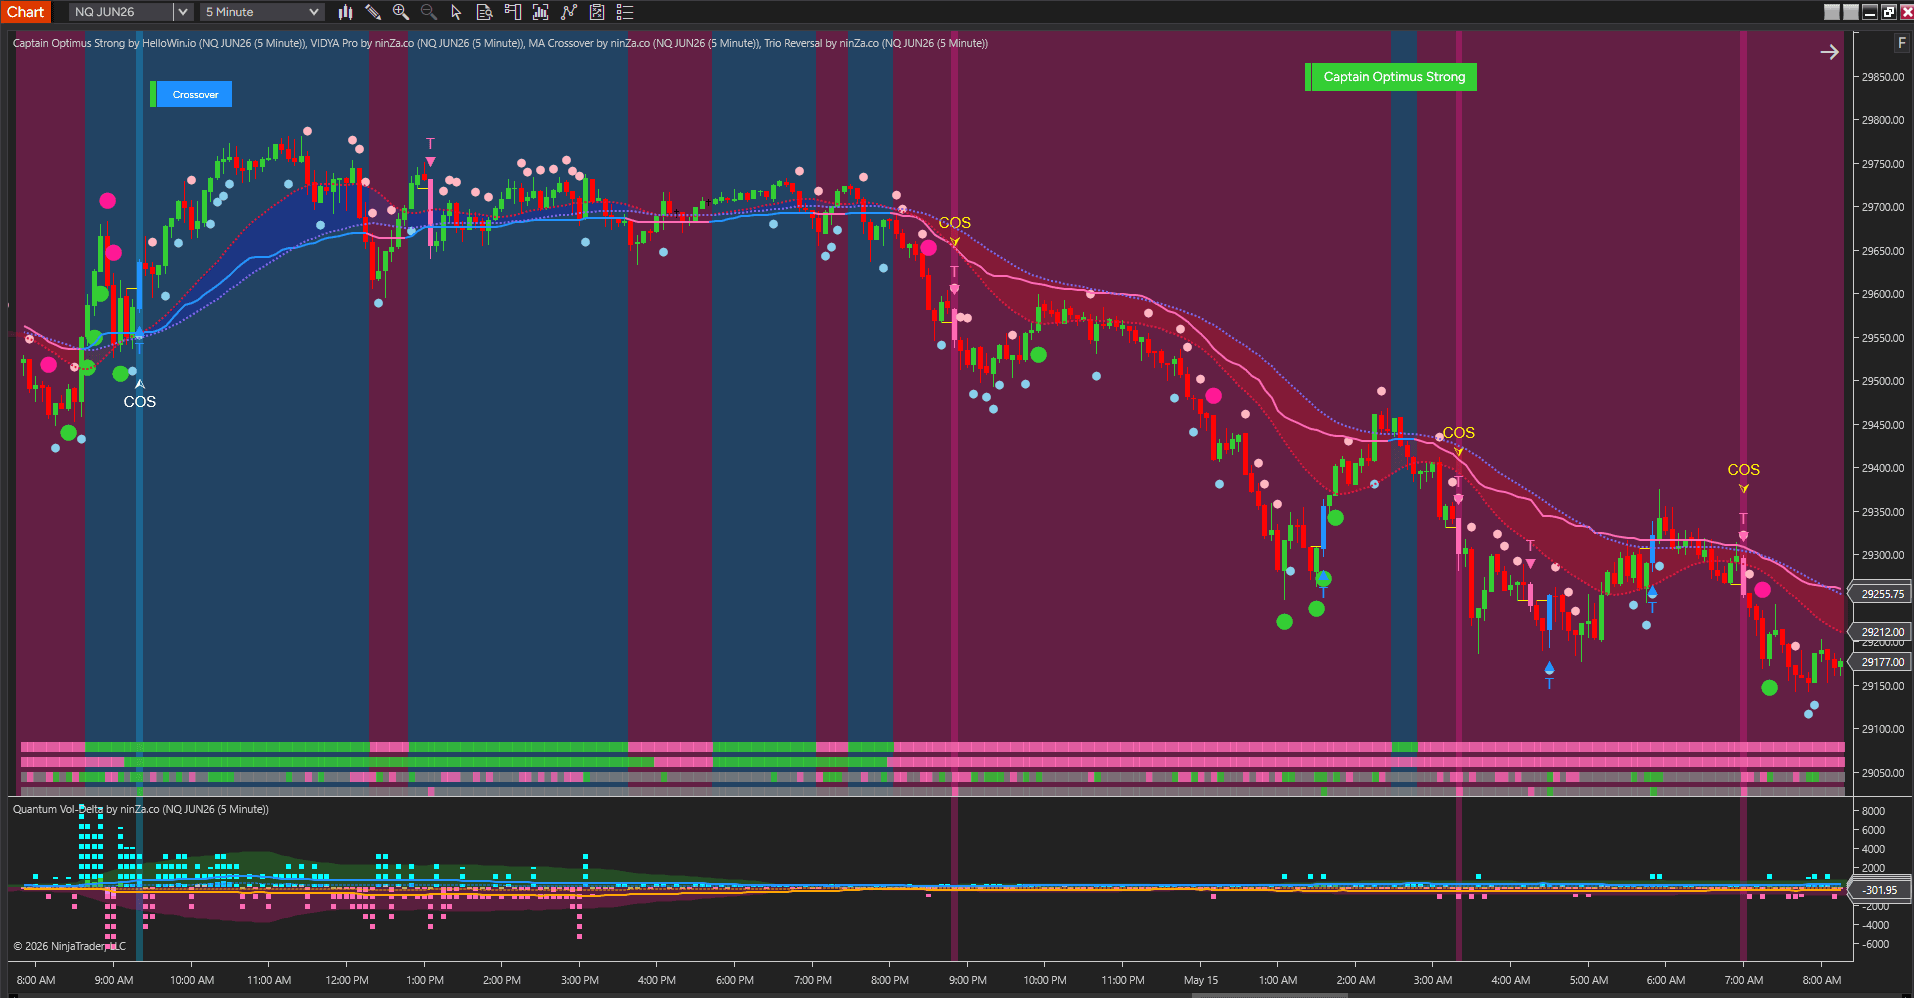1914x998 pixels.
Task: Click the 8000 volume axis label
Action: [1873, 811]
